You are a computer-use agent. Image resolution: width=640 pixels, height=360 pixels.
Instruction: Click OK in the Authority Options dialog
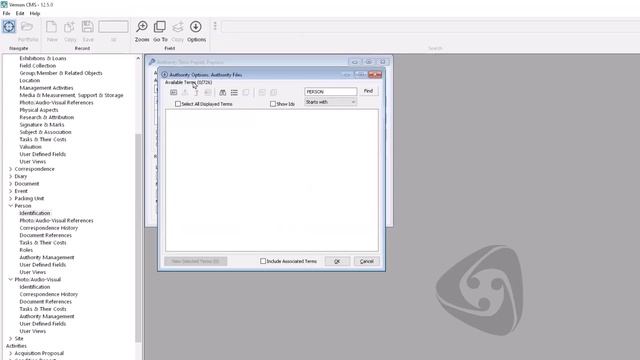coord(337,261)
